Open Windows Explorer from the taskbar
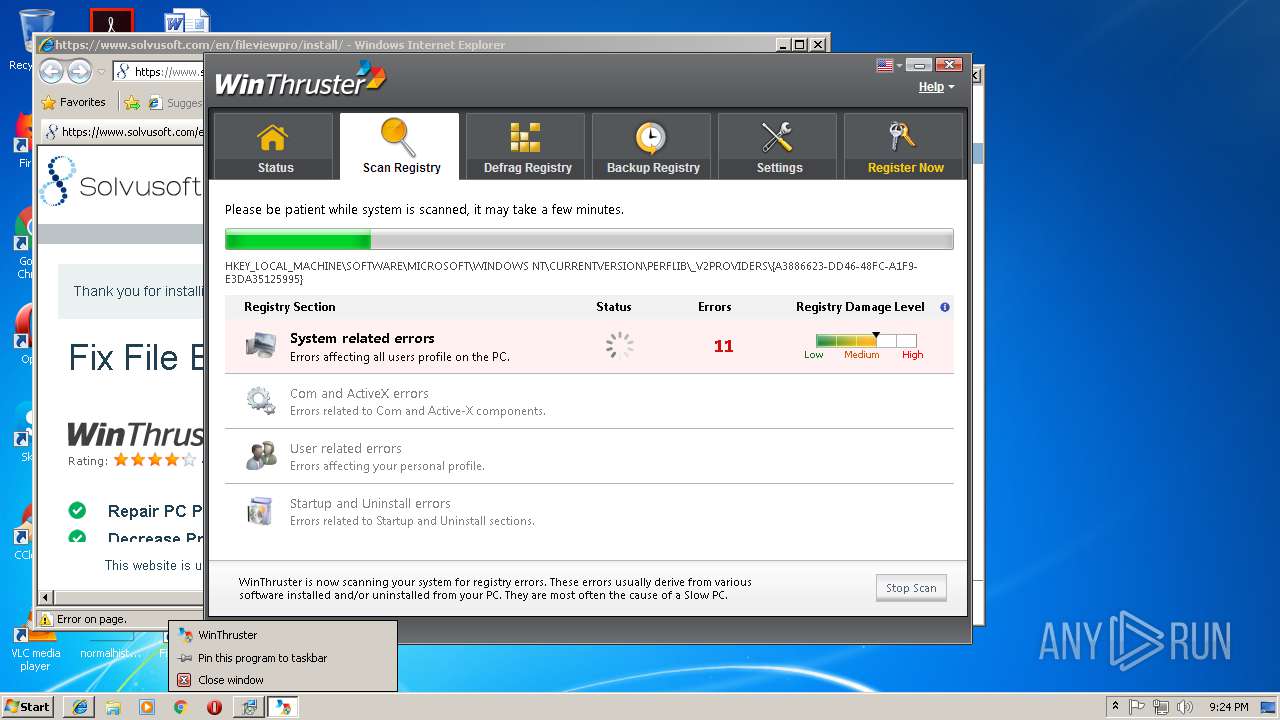Image resolution: width=1280 pixels, height=720 pixels. point(113,707)
